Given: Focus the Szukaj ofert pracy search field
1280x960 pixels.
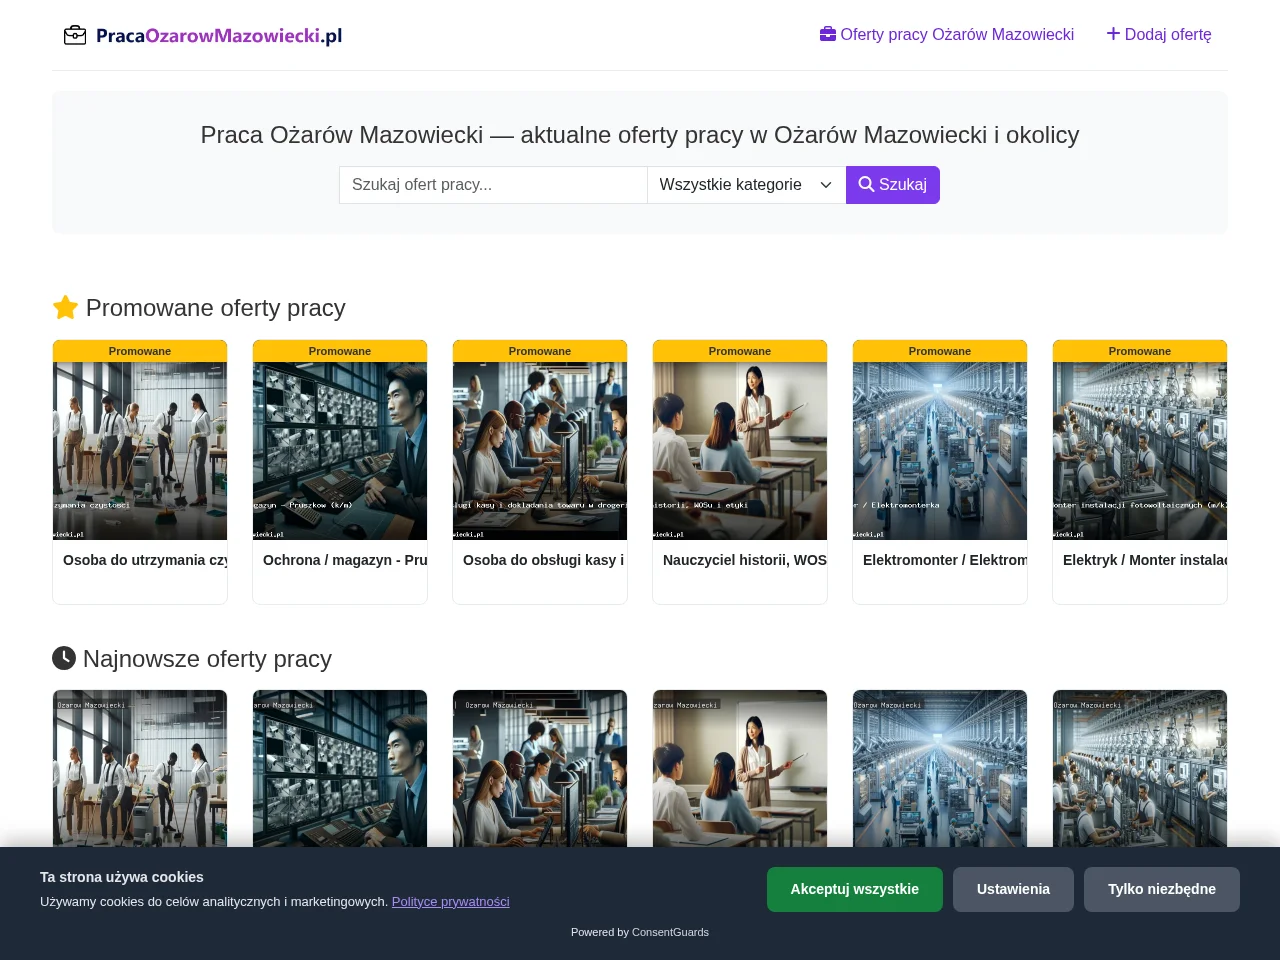Looking at the screenshot, I should point(493,185).
